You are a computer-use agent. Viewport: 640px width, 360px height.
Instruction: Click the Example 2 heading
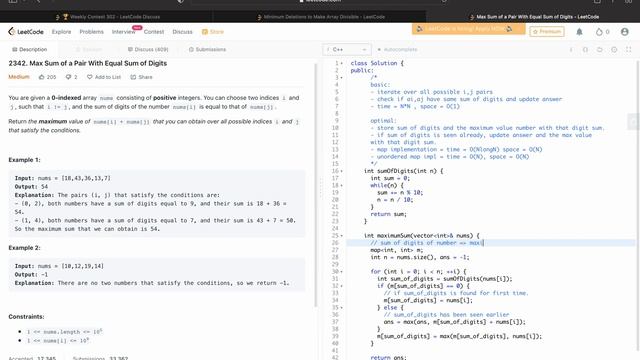tap(24, 248)
